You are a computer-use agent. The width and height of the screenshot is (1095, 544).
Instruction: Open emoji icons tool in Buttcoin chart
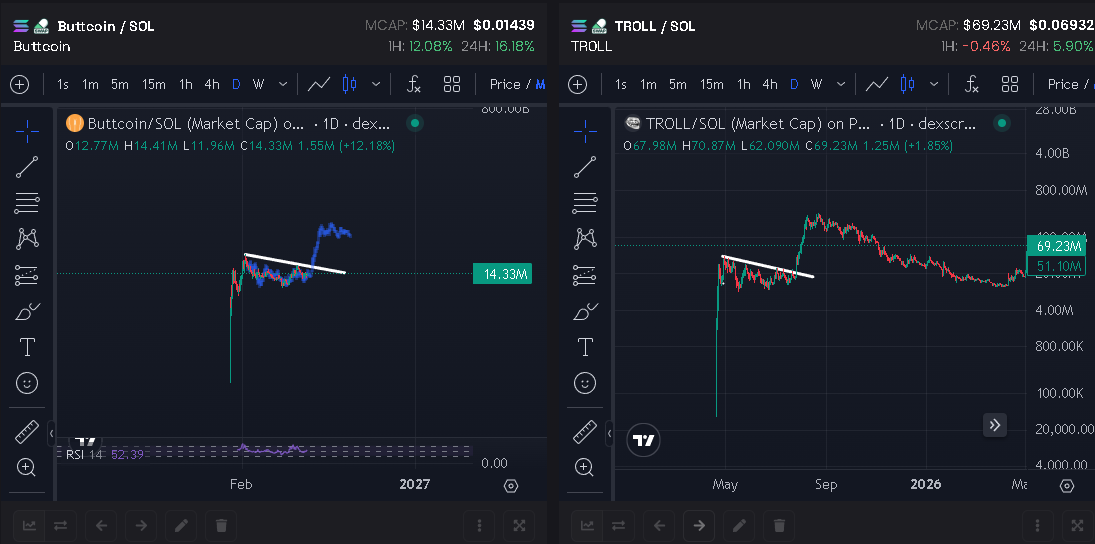coord(27,383)
